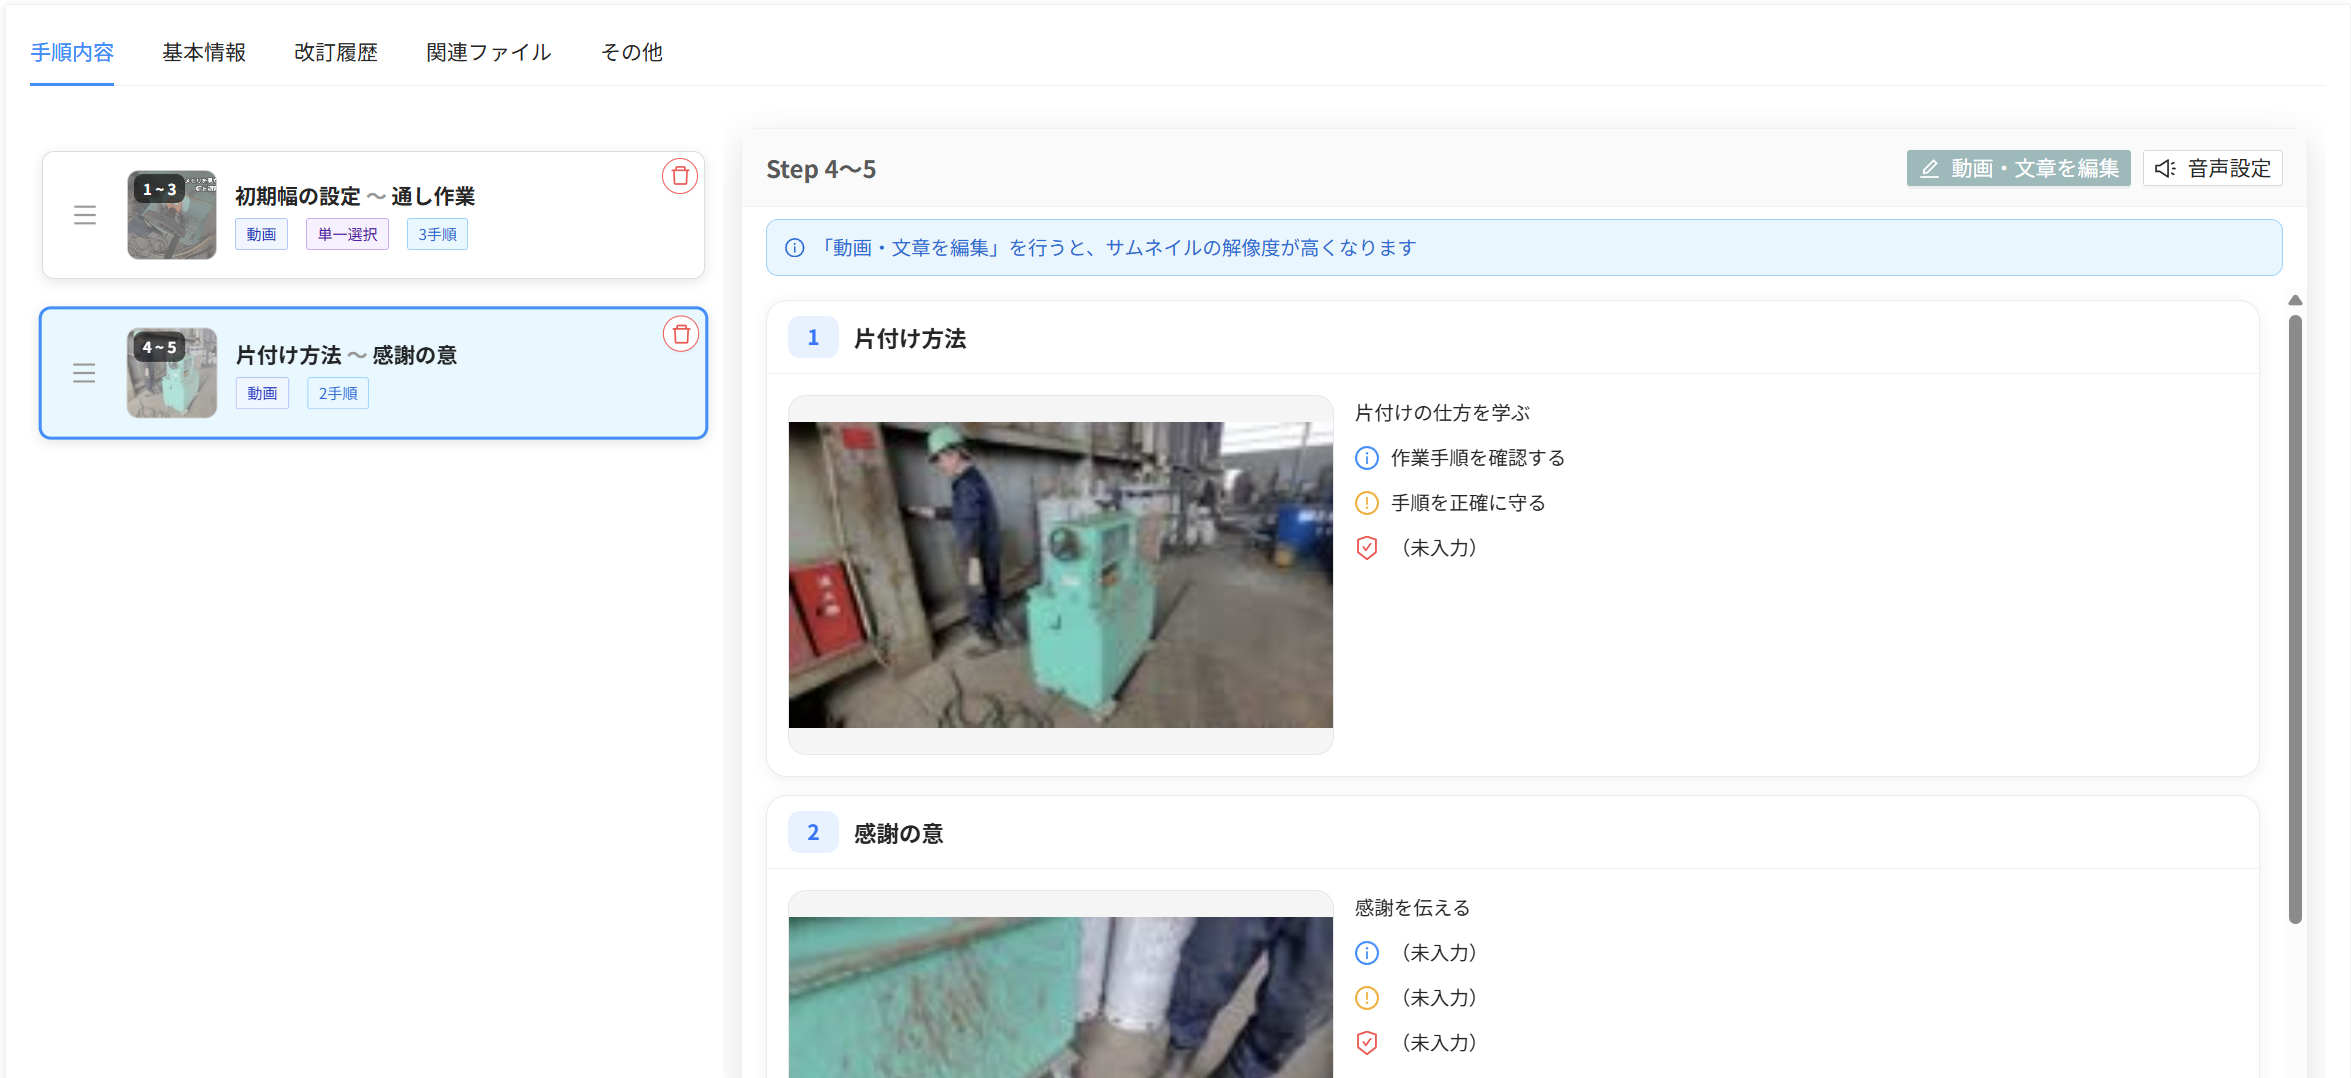Screen dimensions: 2351x1078
Task: Click blue info icon in 感謝の意 section
Action: coord(1366,953)
